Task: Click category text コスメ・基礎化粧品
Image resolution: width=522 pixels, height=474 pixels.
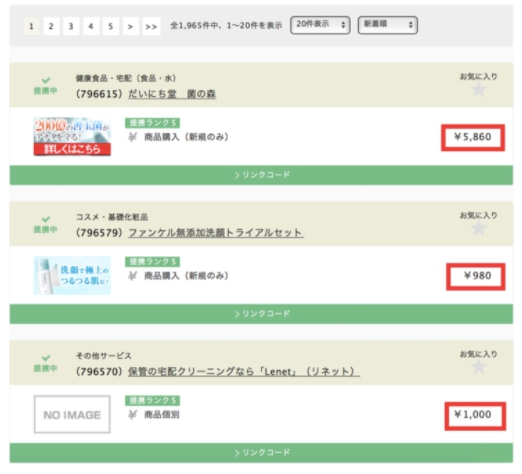Action: point(112,217)
